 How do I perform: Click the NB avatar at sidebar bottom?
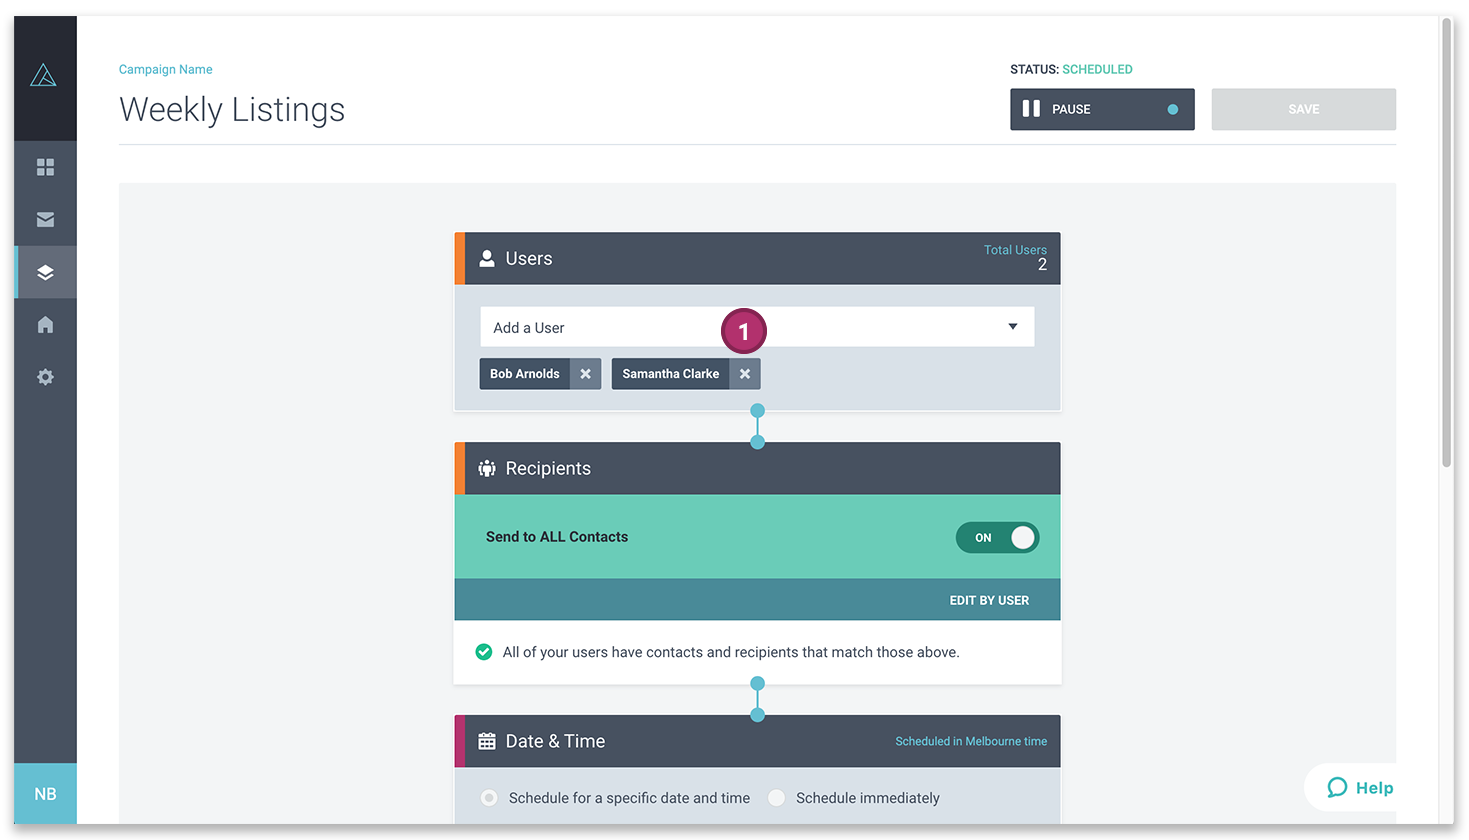click(45, 793)
